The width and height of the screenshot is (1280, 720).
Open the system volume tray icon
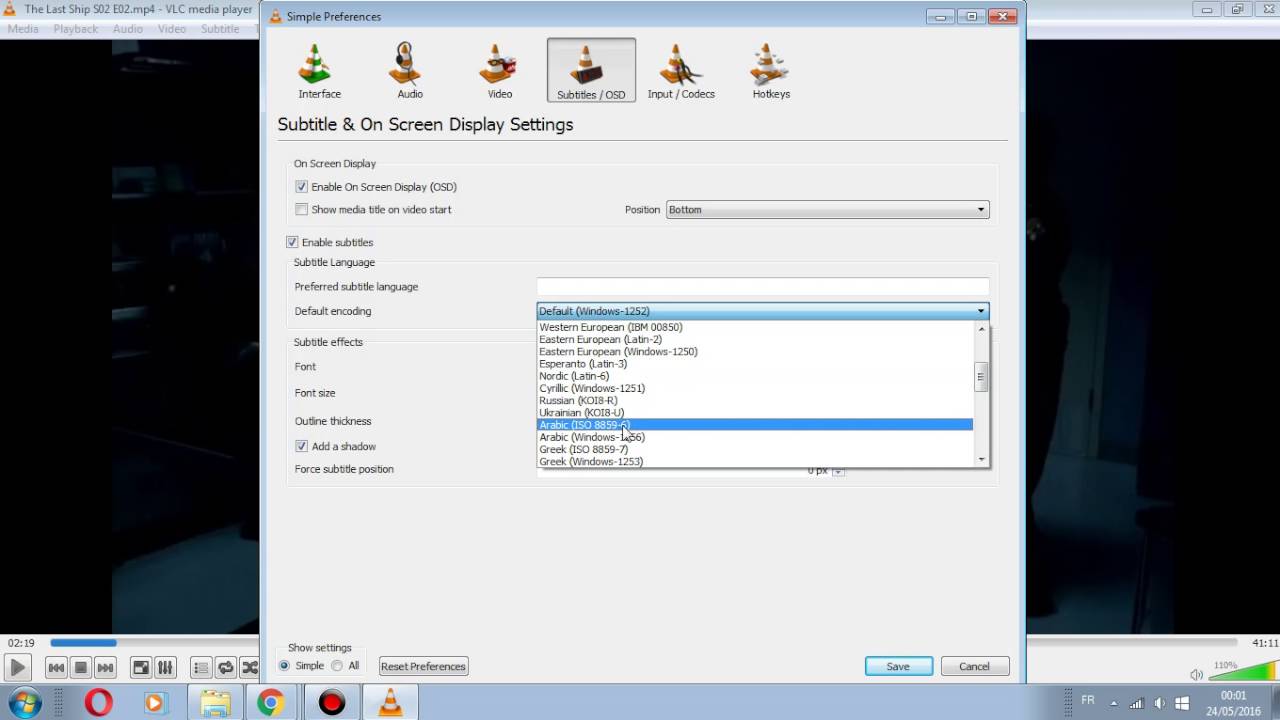click(1158, 703)
